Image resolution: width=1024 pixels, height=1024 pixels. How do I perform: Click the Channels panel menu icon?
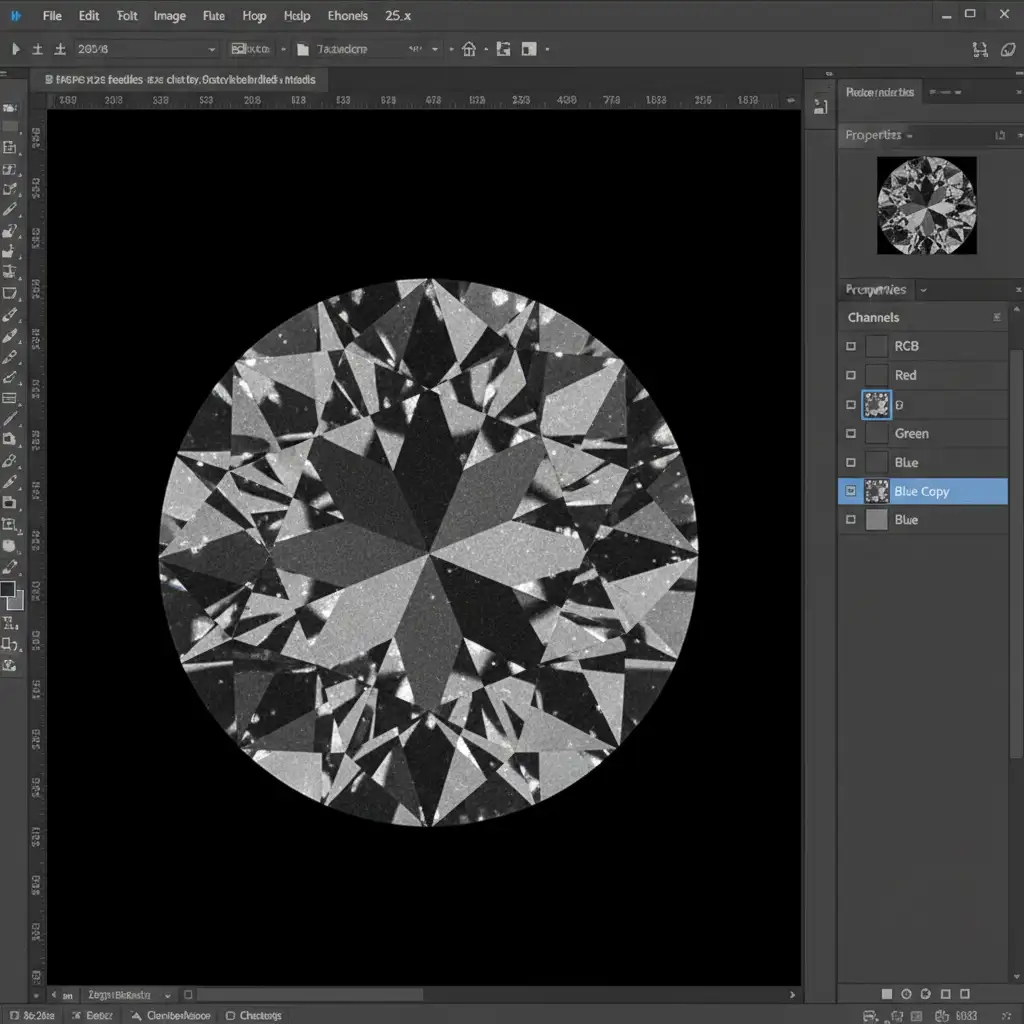pos(997,317)
